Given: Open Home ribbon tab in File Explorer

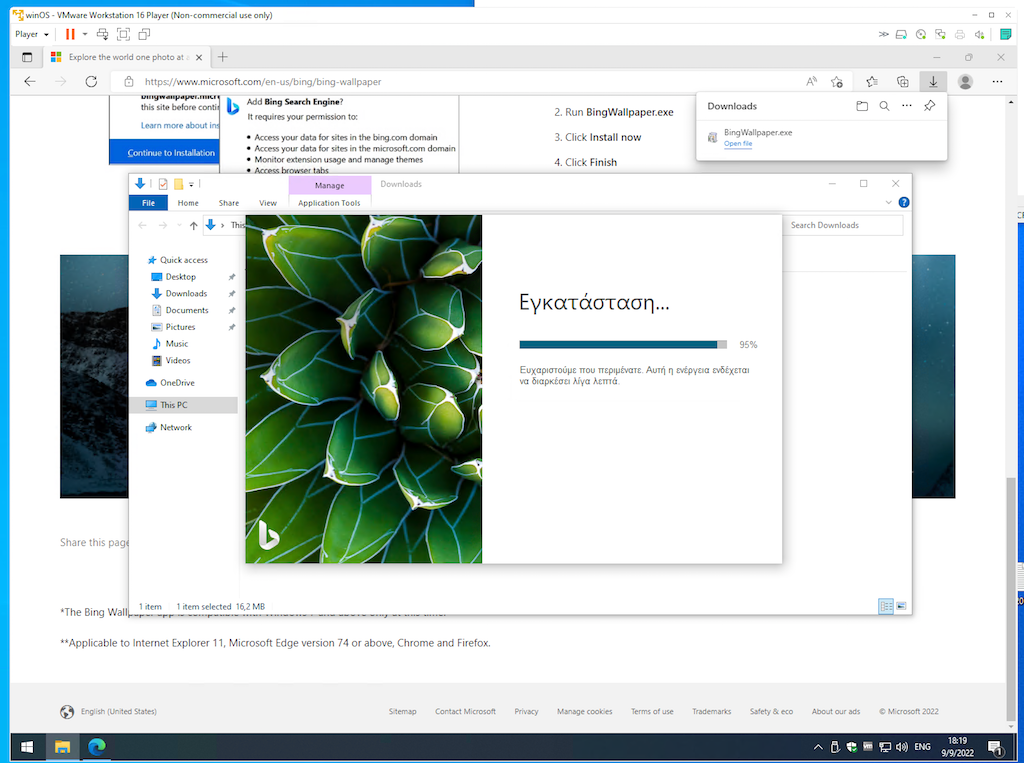Looking at the screenshot, I should [x=188, y=203].
